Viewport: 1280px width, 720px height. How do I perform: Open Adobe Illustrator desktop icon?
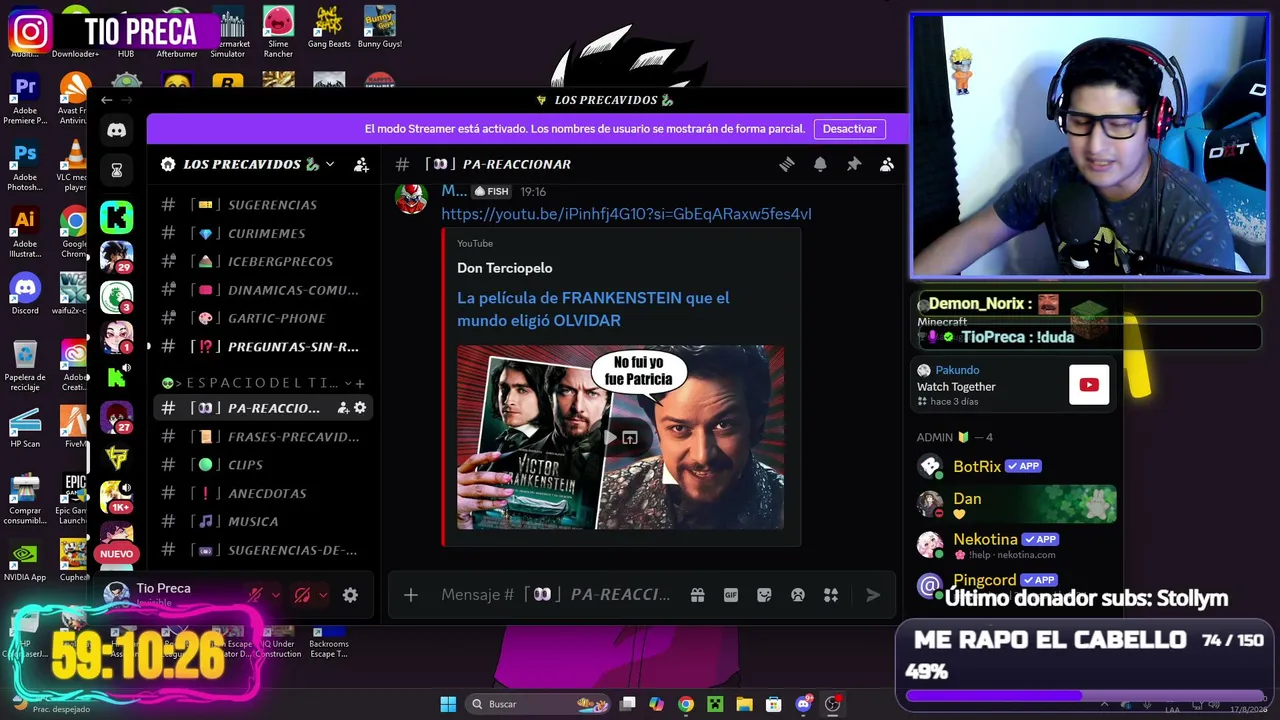26,233
